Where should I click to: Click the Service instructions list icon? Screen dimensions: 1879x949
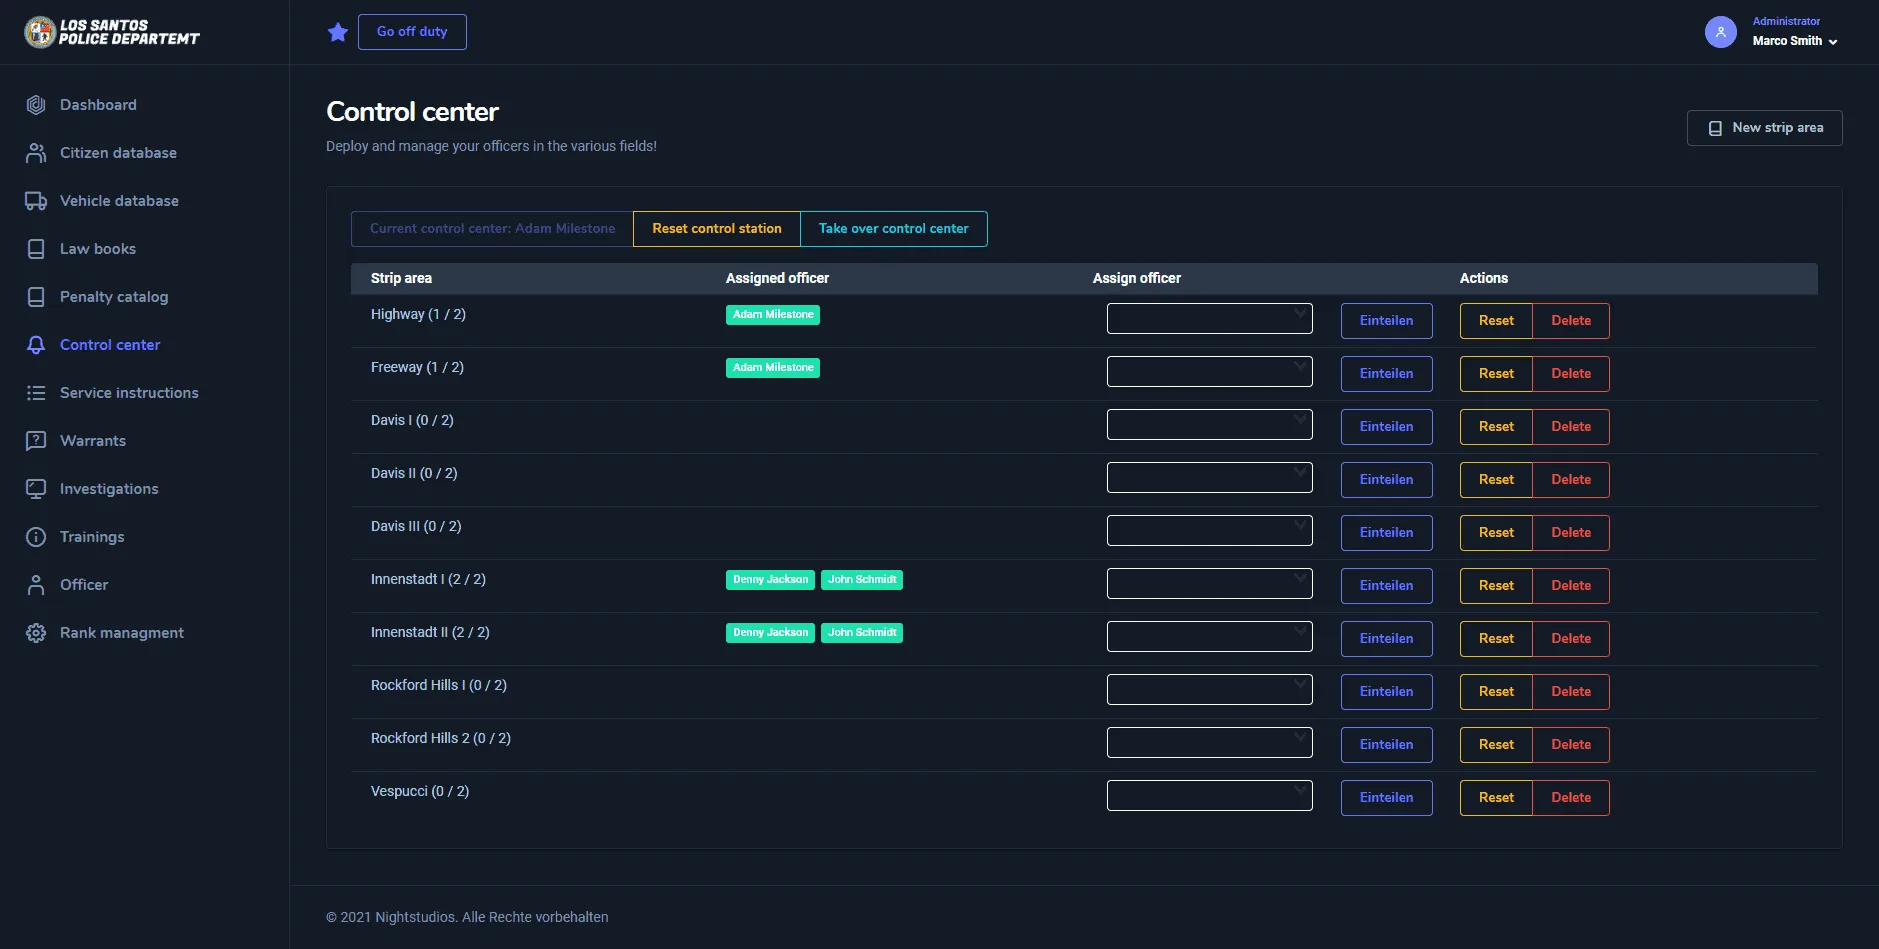[36, 393]
